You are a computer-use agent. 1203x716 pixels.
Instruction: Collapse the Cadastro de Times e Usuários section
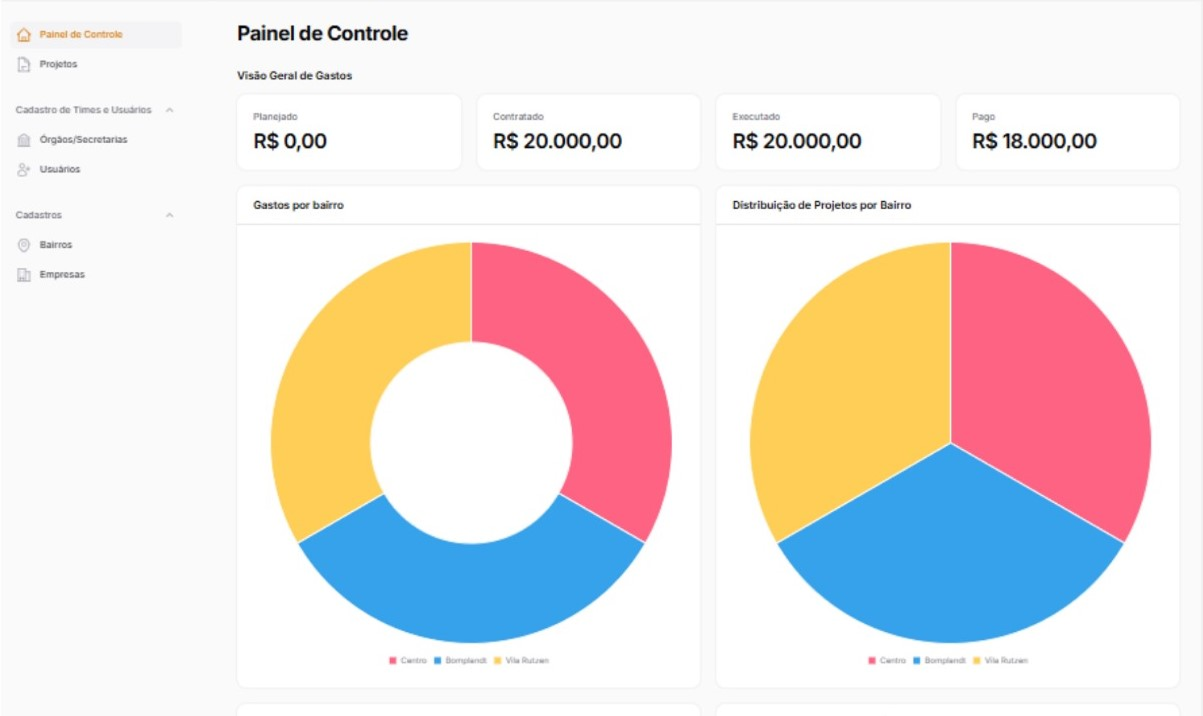[169, 110]
